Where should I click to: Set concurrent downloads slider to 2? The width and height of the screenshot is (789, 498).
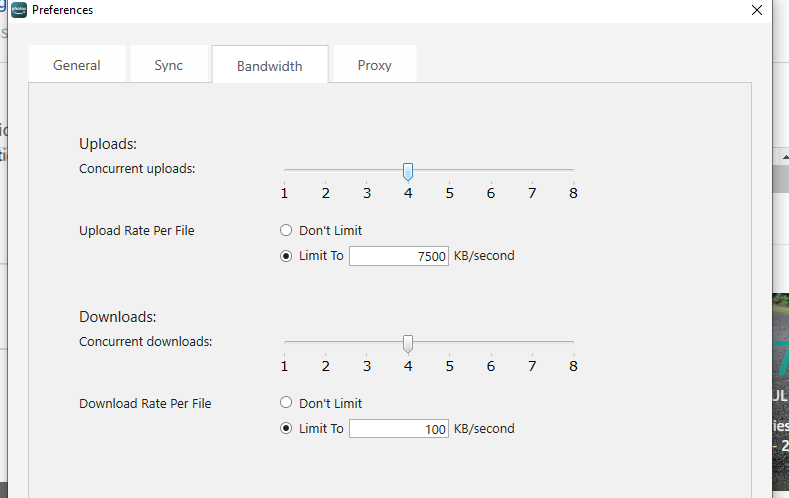(326, 343)
